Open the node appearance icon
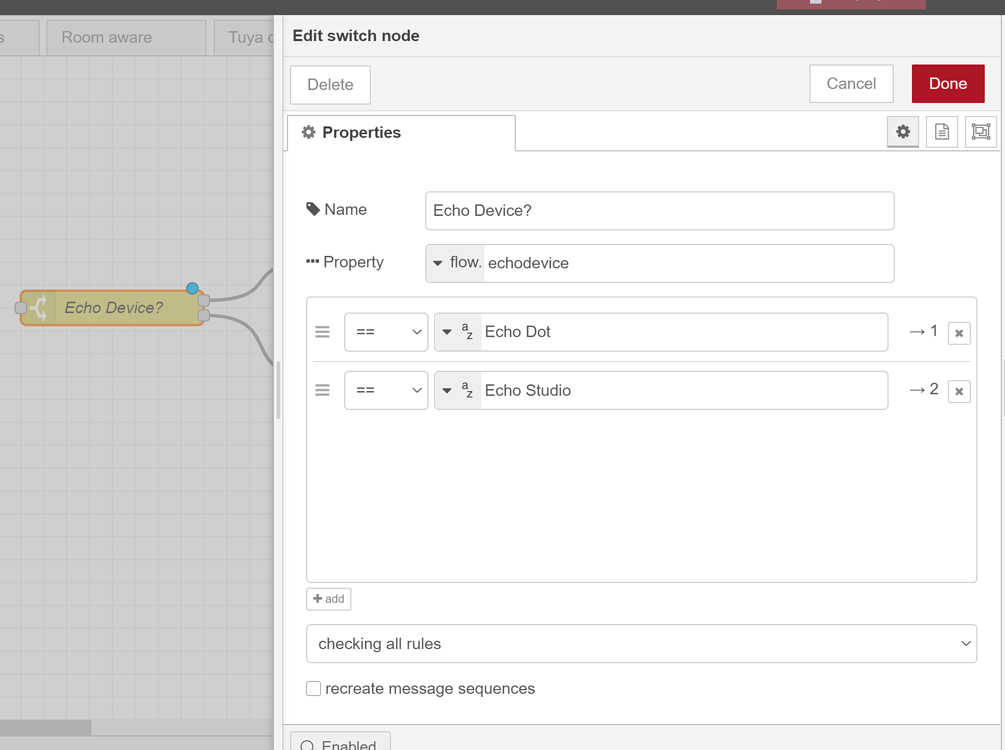 tap(981, 132)
